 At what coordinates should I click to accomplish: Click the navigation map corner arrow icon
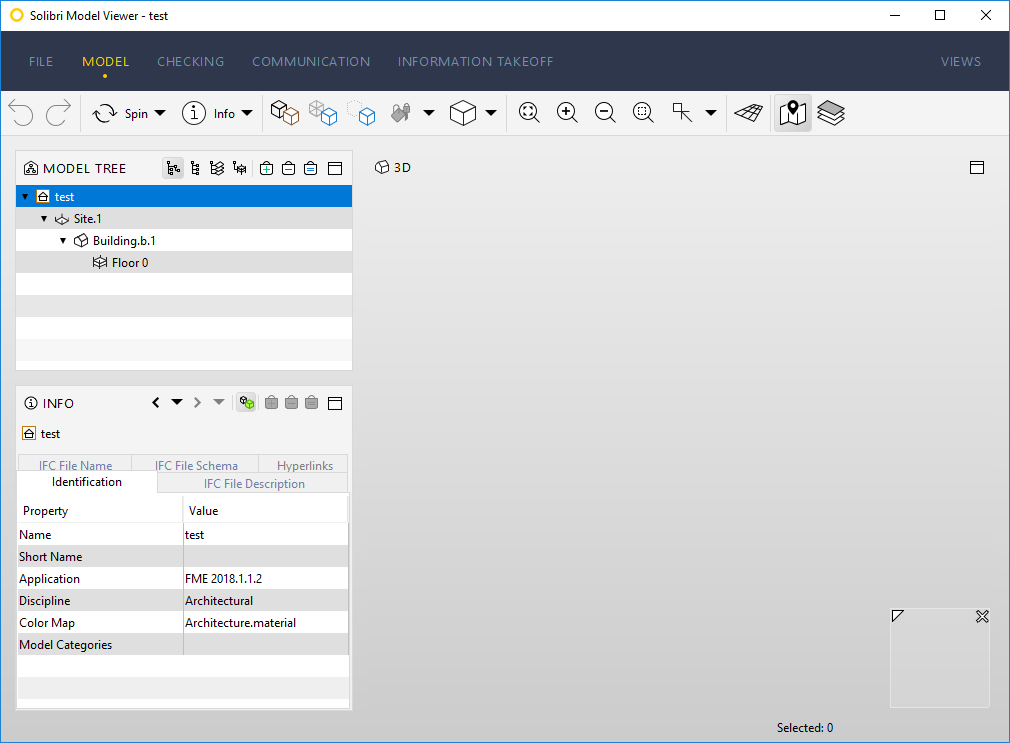[897, 616]
